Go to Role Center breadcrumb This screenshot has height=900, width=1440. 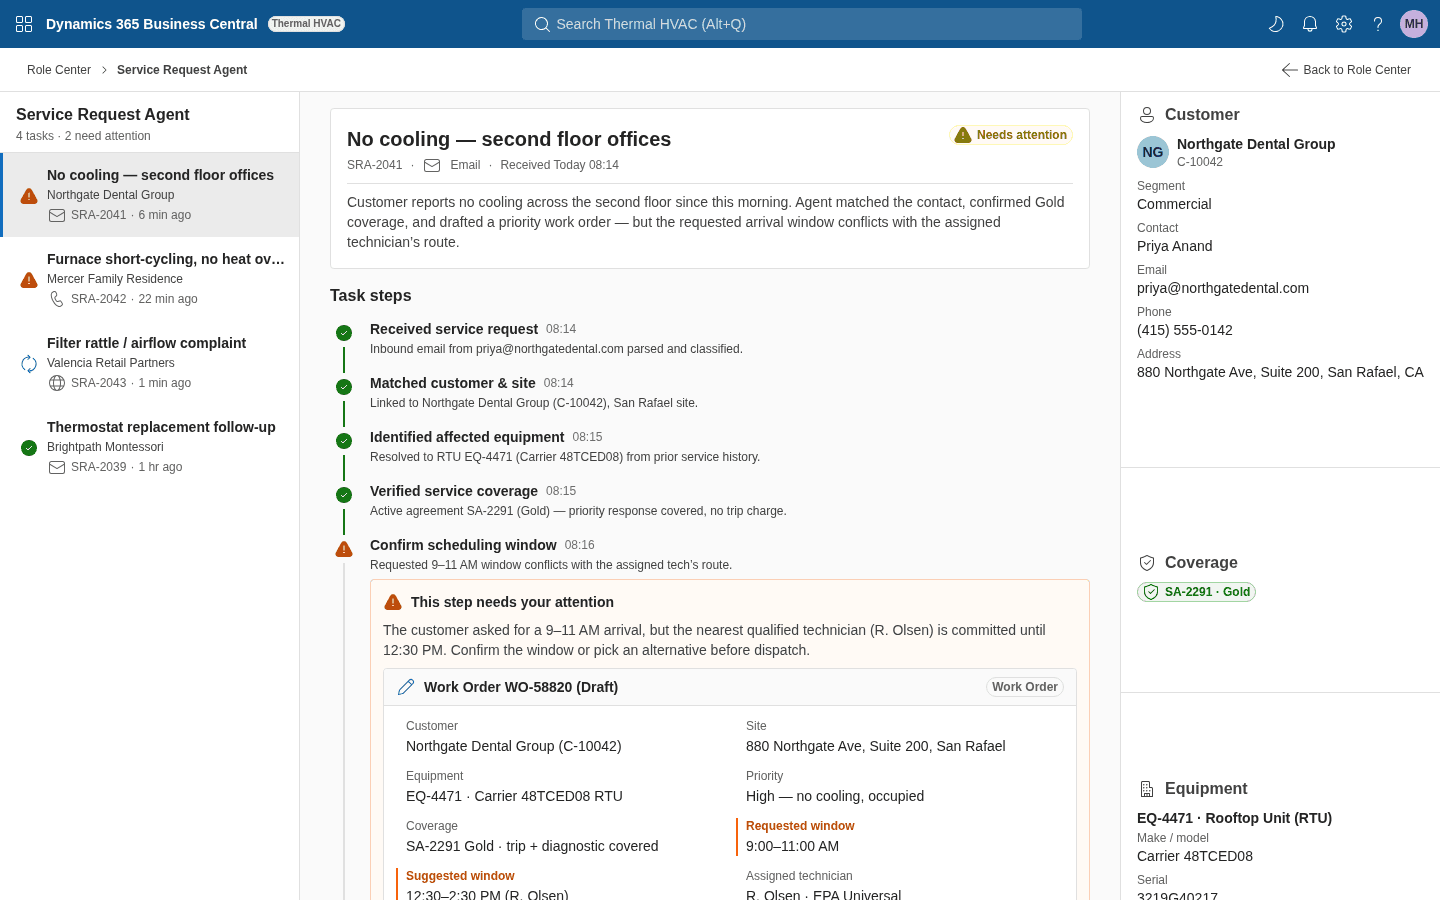(x=59, y=70)
